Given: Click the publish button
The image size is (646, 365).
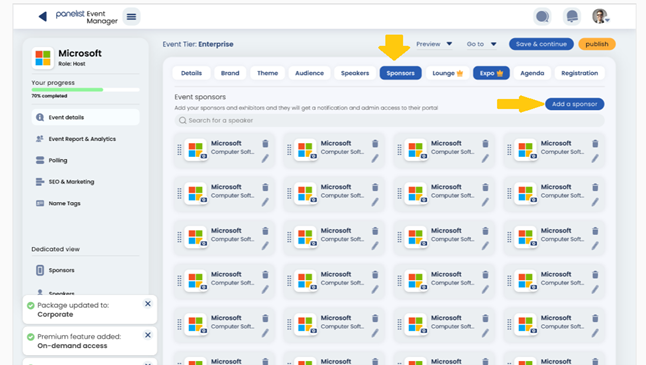Looking at the screenshot, I should tap(597, 44).
